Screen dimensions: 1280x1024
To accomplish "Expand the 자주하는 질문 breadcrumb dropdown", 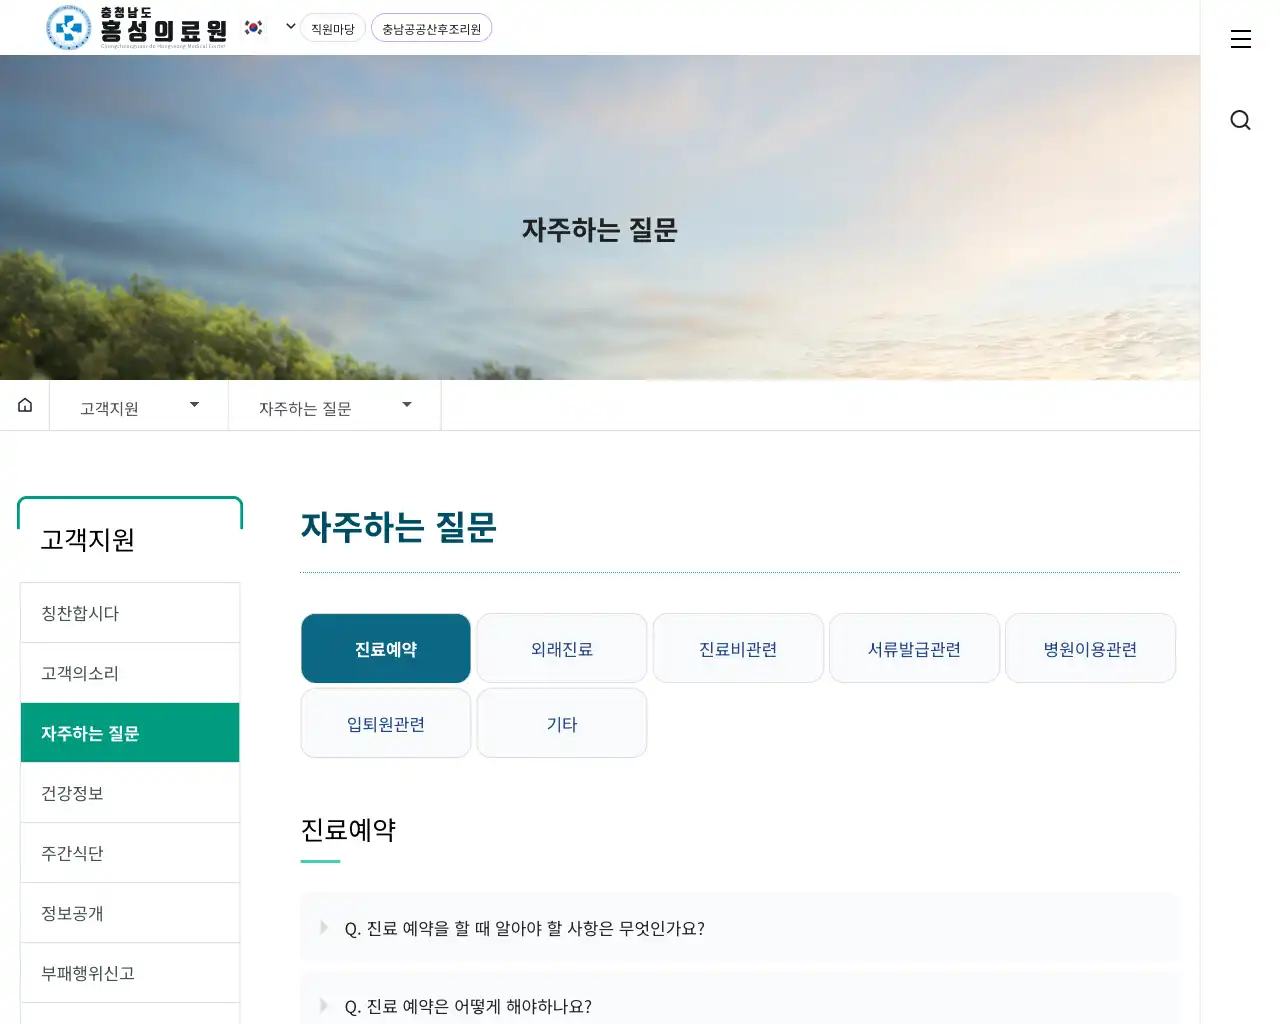I will (334, 406).
